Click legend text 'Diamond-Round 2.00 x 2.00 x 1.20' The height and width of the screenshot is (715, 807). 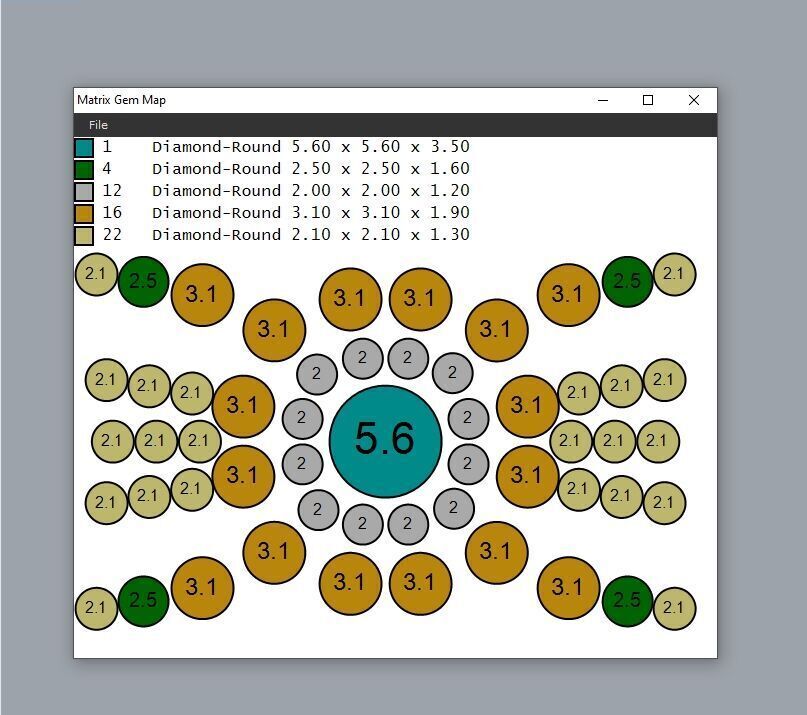[x=311, y=191]
